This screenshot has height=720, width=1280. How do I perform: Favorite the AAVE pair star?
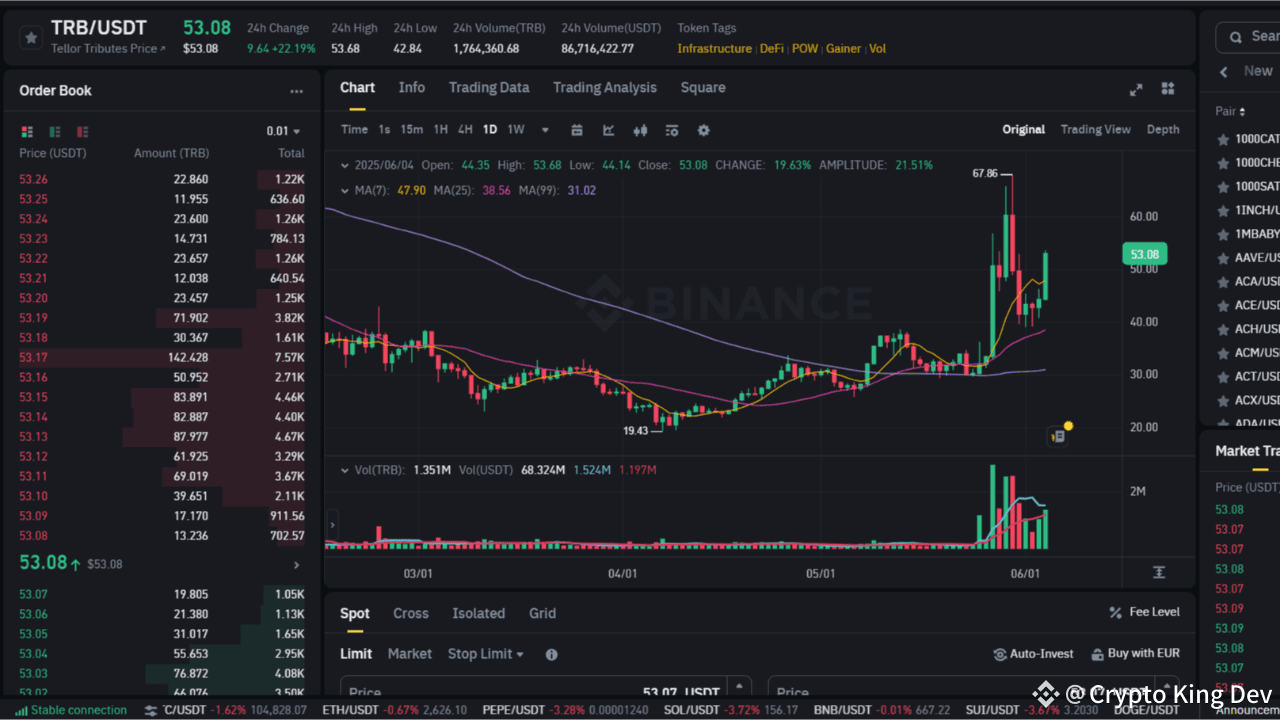tap(1223, 258)
